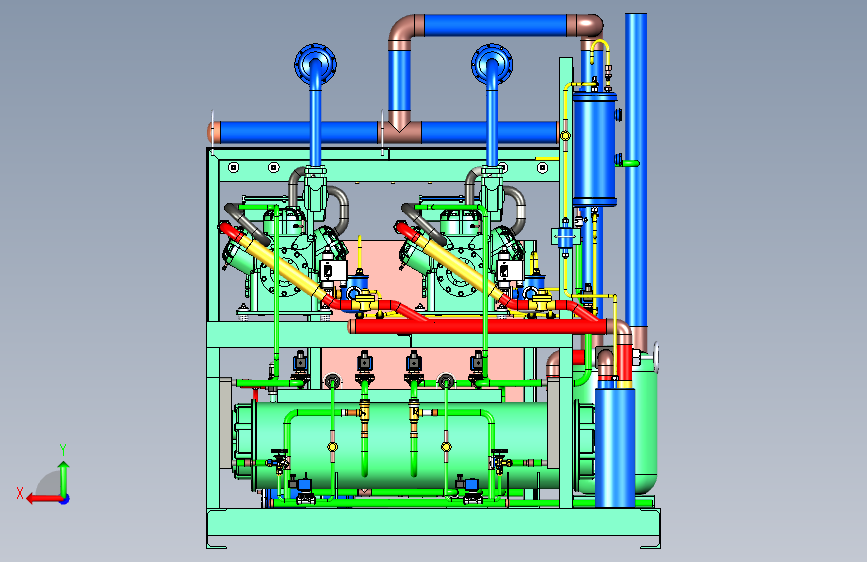
Task: Select the left white pressure switch box
Action: [333, 272]
